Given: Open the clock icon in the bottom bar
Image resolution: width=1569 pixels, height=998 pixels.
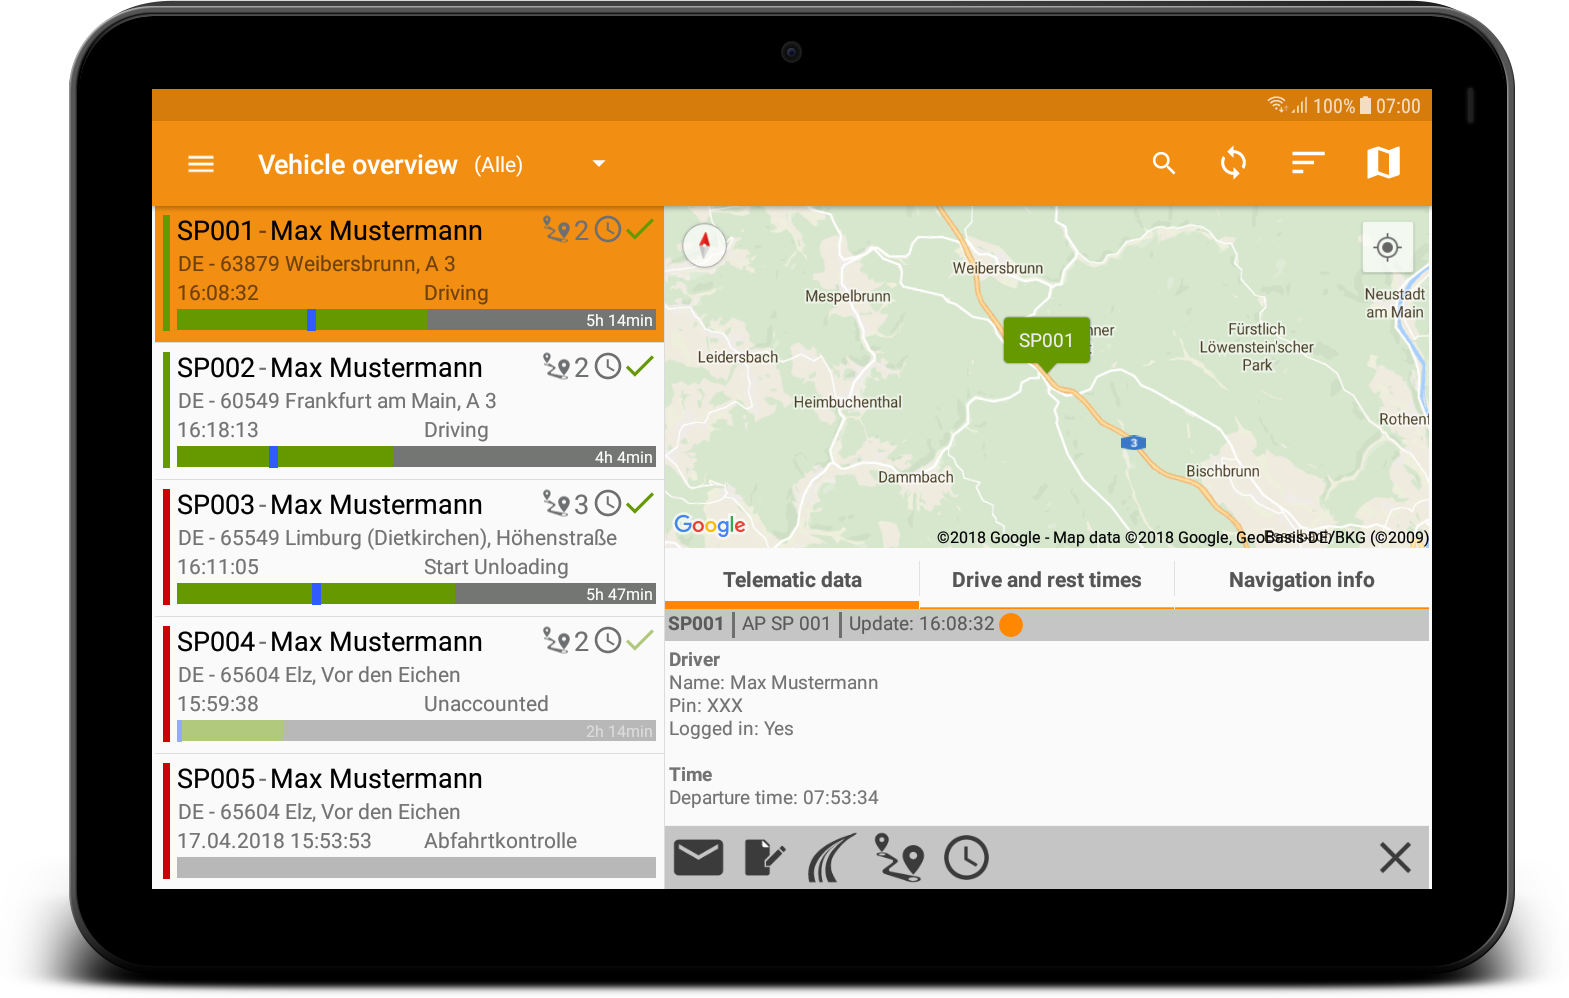Looking at the screenshot, I should [966, 858].
